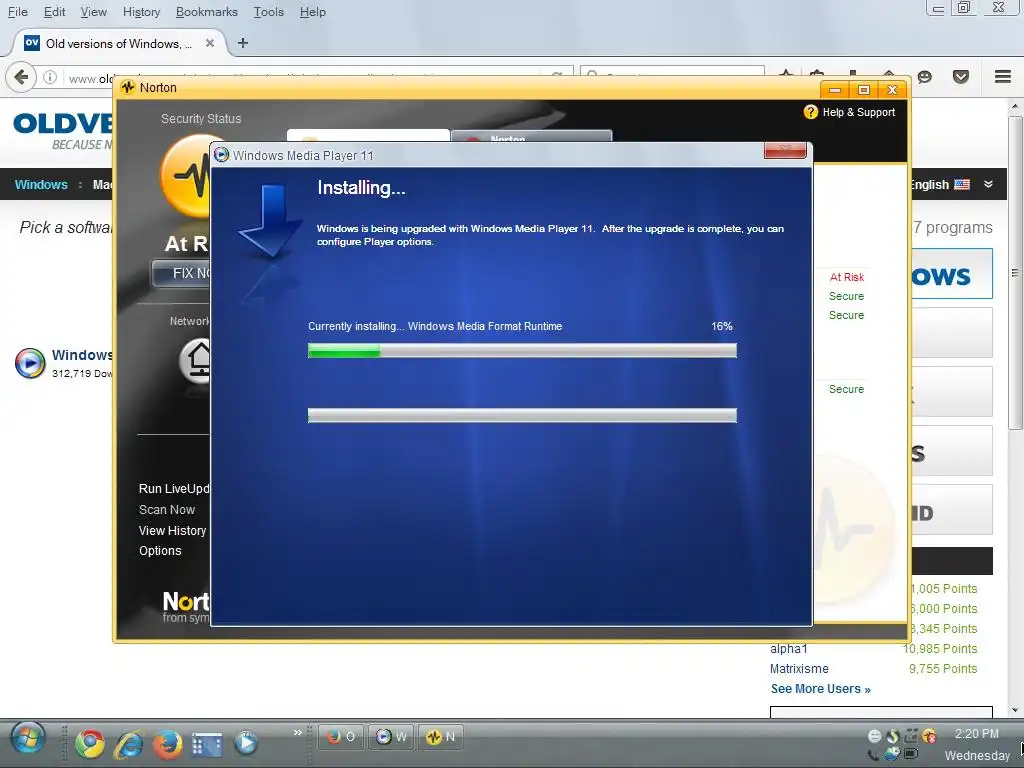
Task: Click the Windows Start orb
Action: point(28,739)
